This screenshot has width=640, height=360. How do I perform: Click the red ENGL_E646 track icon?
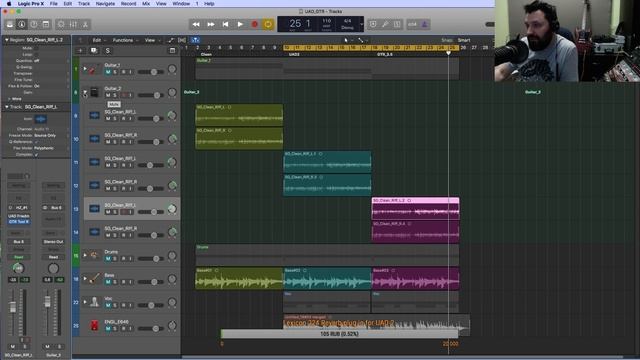pos(94,326)
